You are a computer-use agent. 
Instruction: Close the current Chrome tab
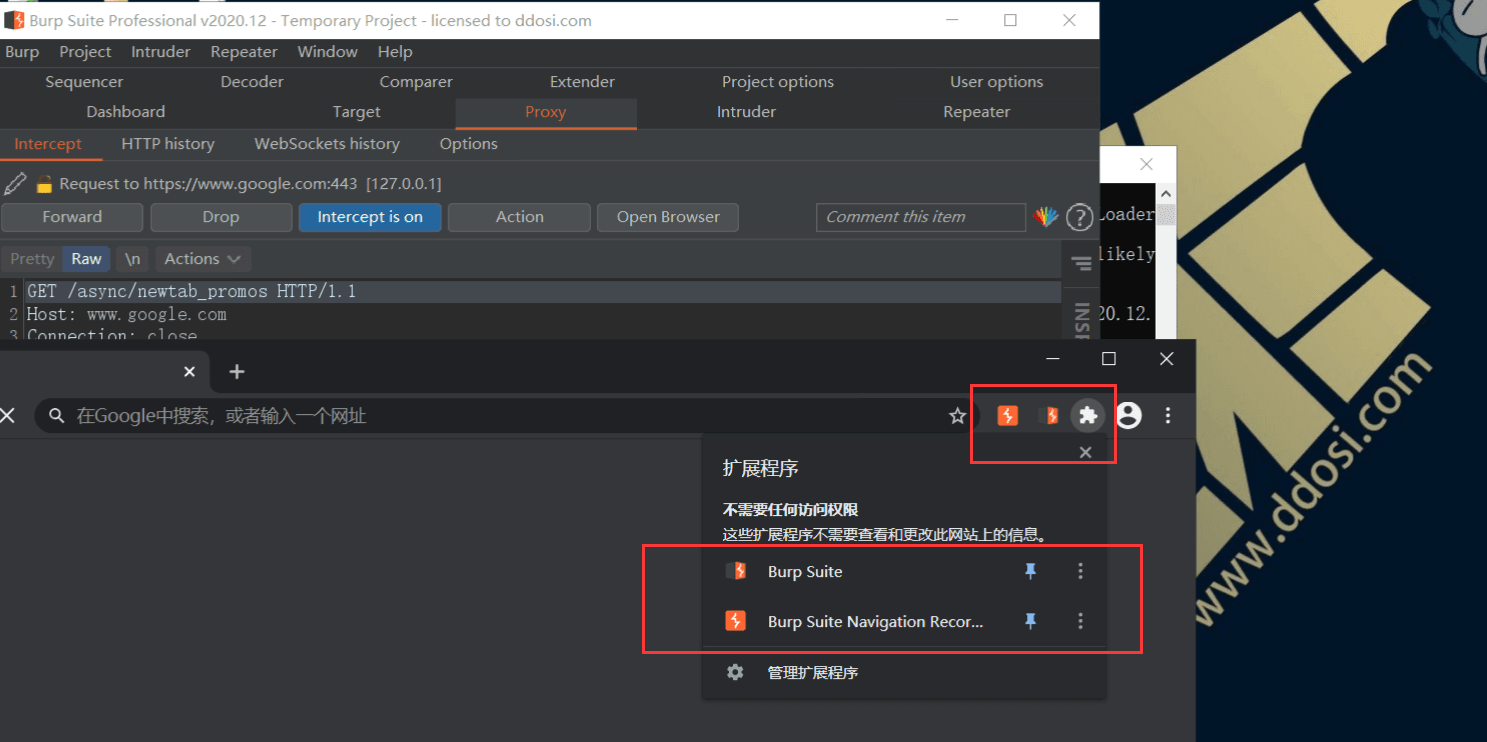190,372
